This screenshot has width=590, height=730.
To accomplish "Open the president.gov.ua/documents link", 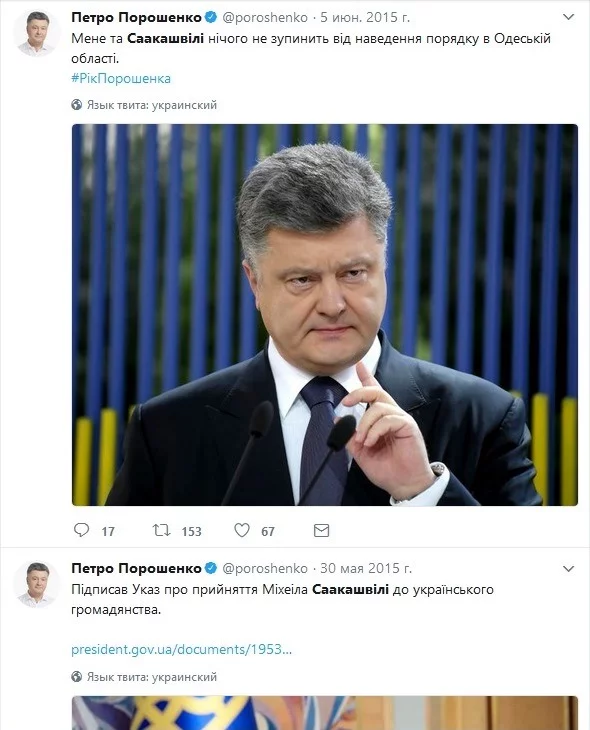I will click(182, 649).
